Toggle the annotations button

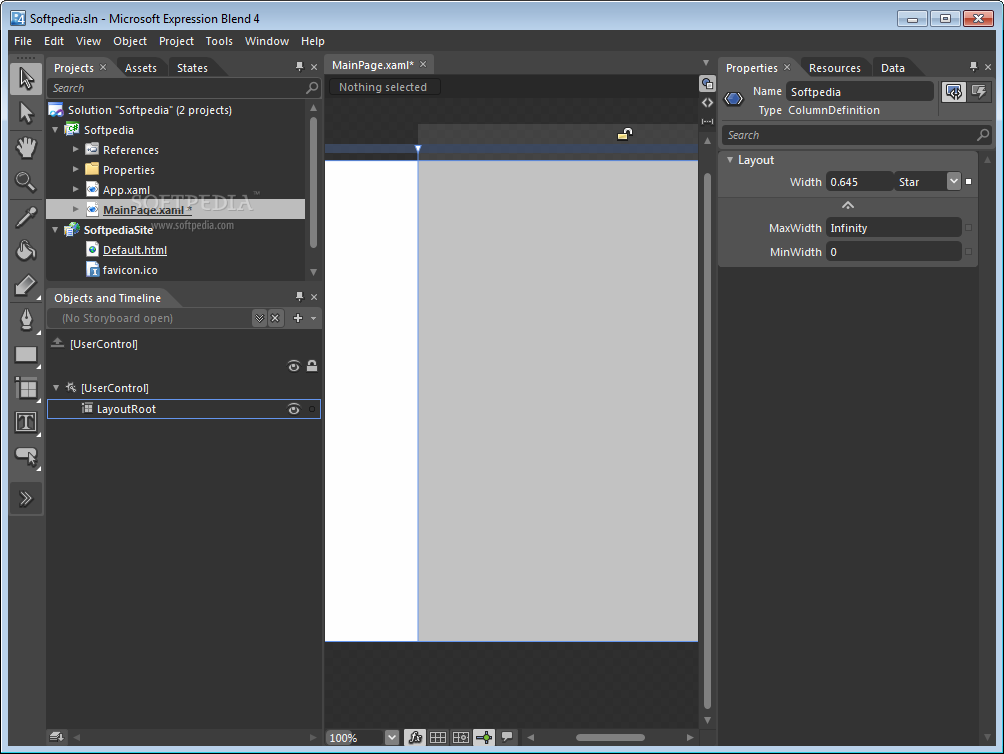pos(507,737)
